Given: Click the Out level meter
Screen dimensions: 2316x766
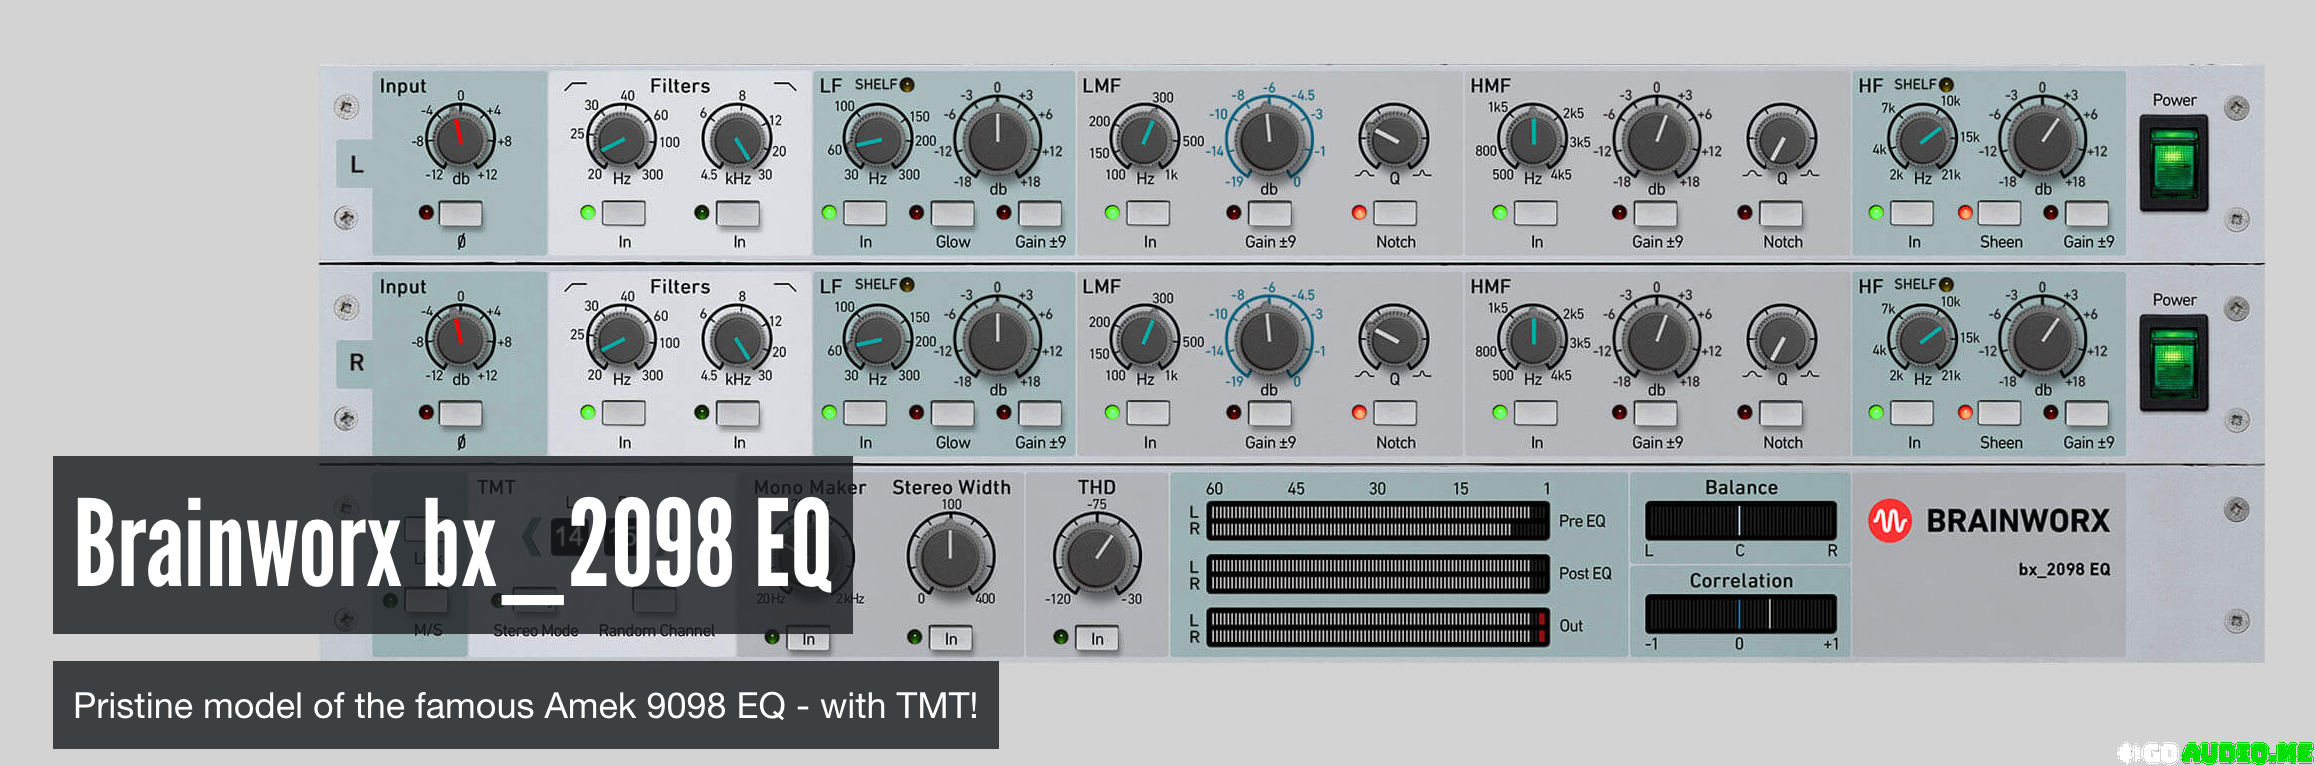Looking at the screenshot, I should click(1378, 626).
